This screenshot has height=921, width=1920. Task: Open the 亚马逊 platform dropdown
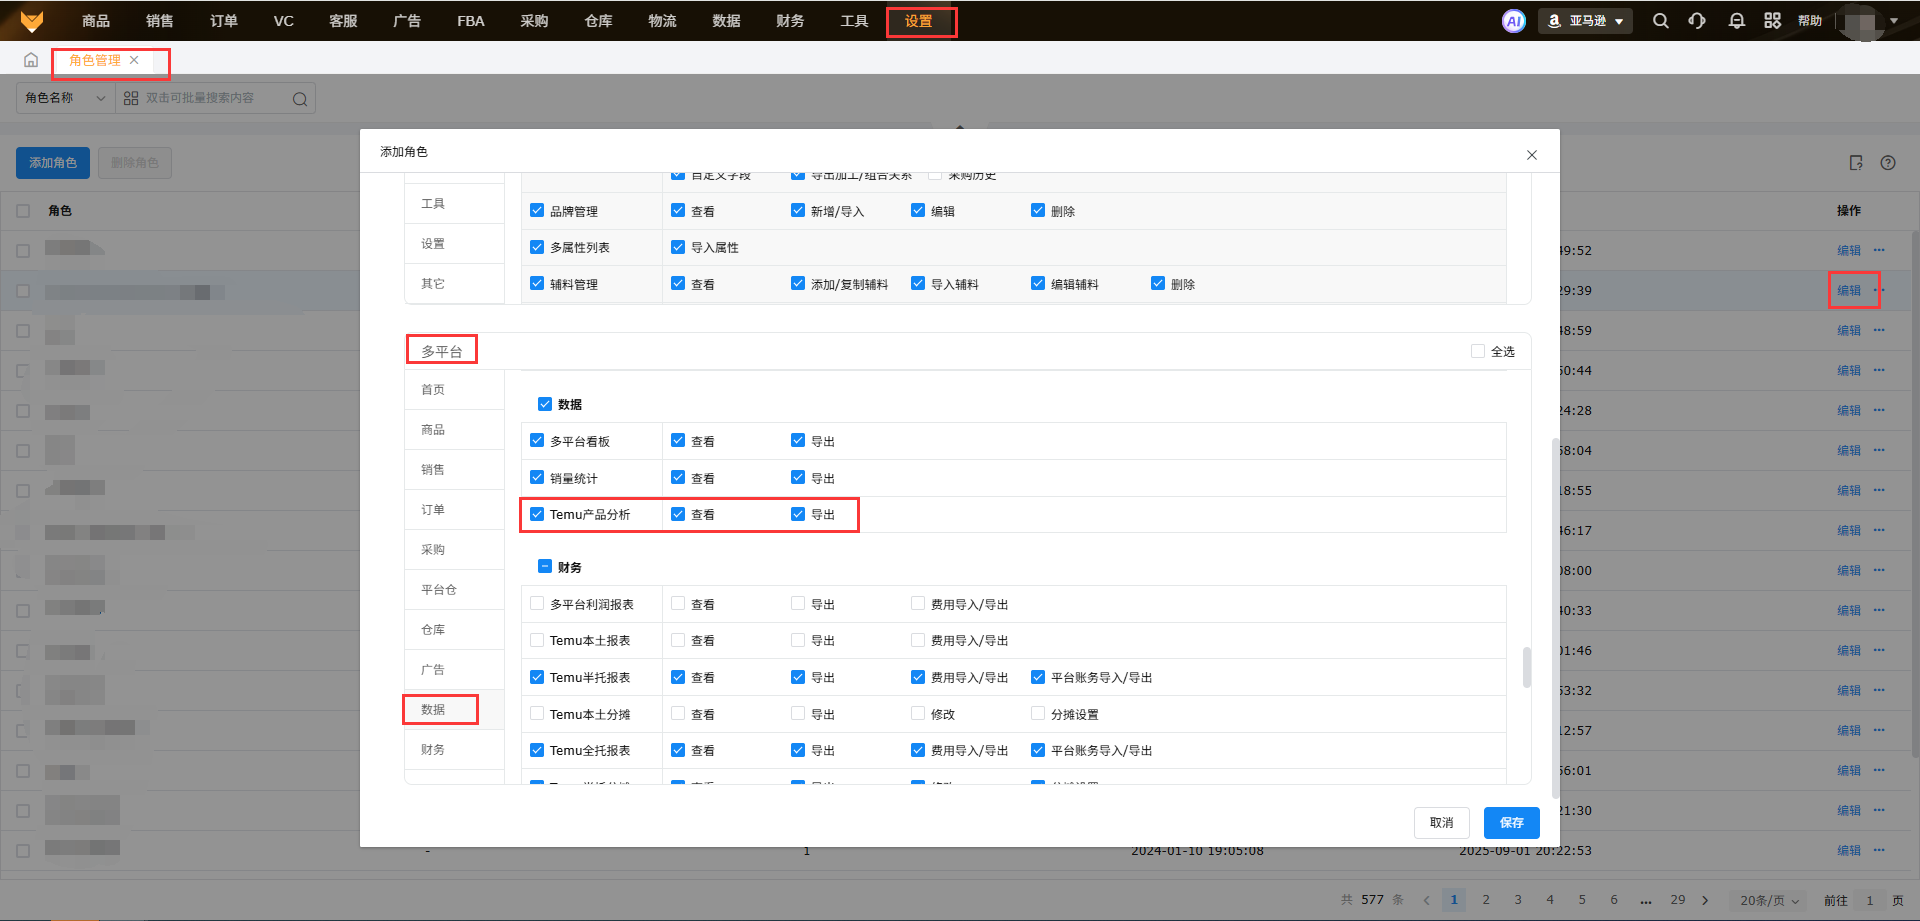1585,21
